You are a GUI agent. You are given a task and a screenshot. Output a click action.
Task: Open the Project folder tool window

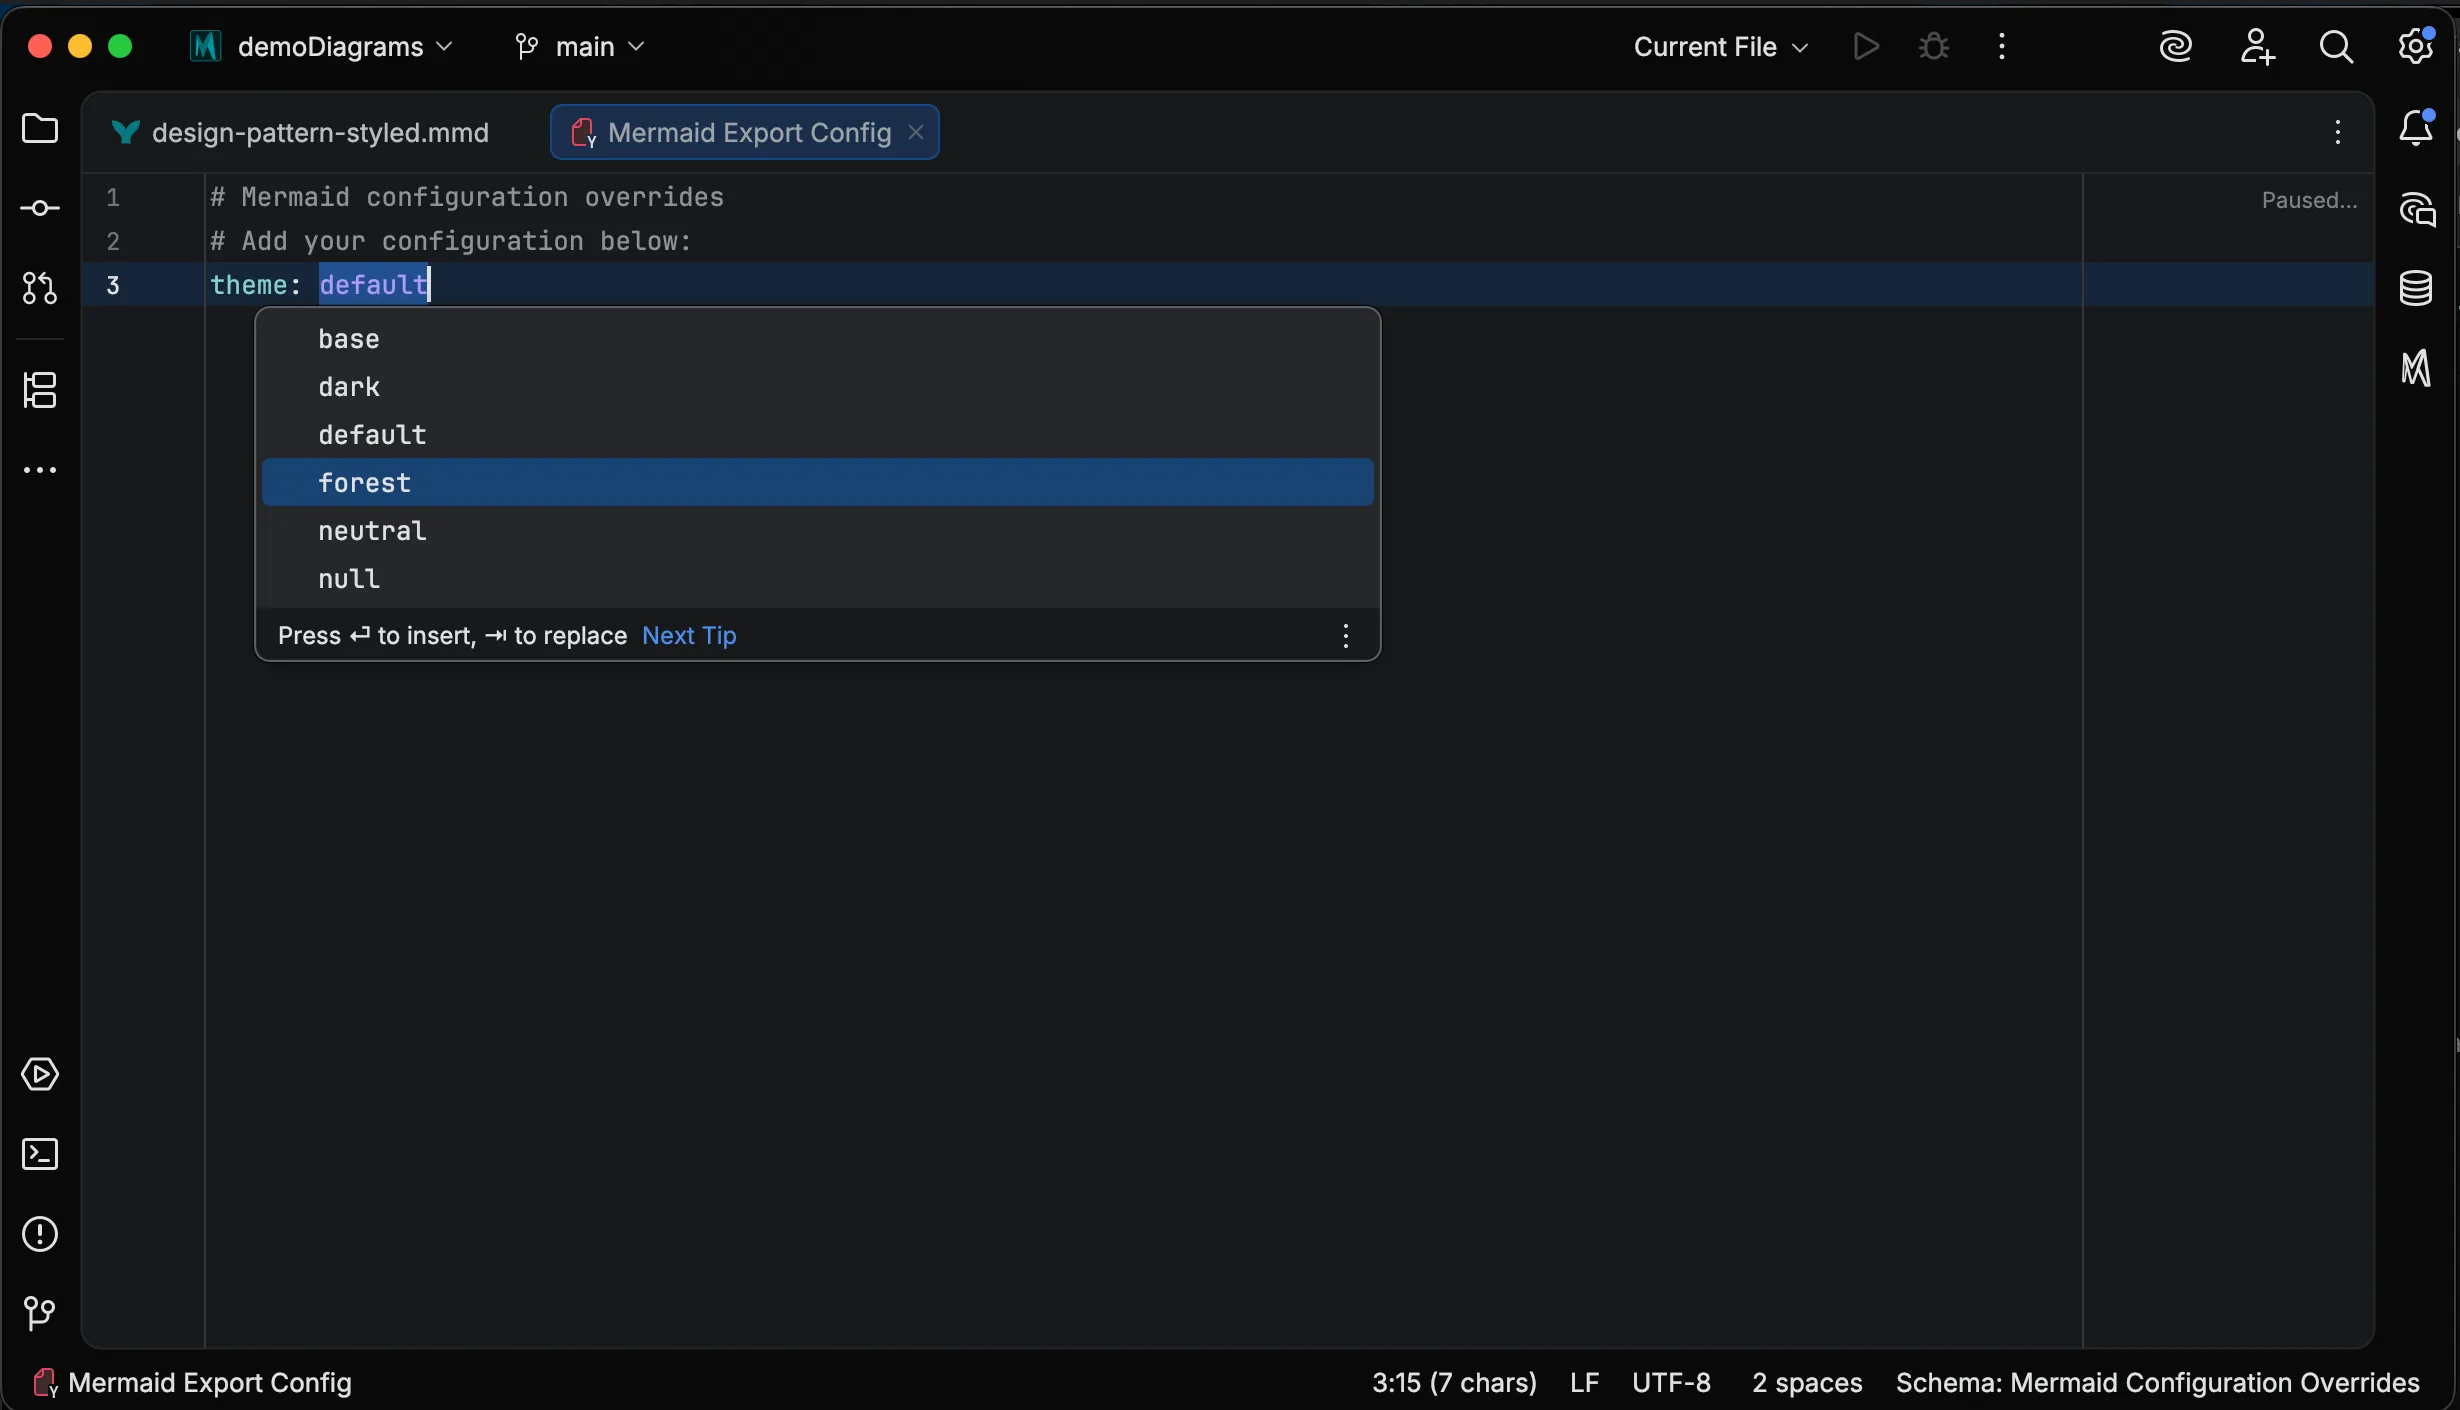(x=40, y=130)
